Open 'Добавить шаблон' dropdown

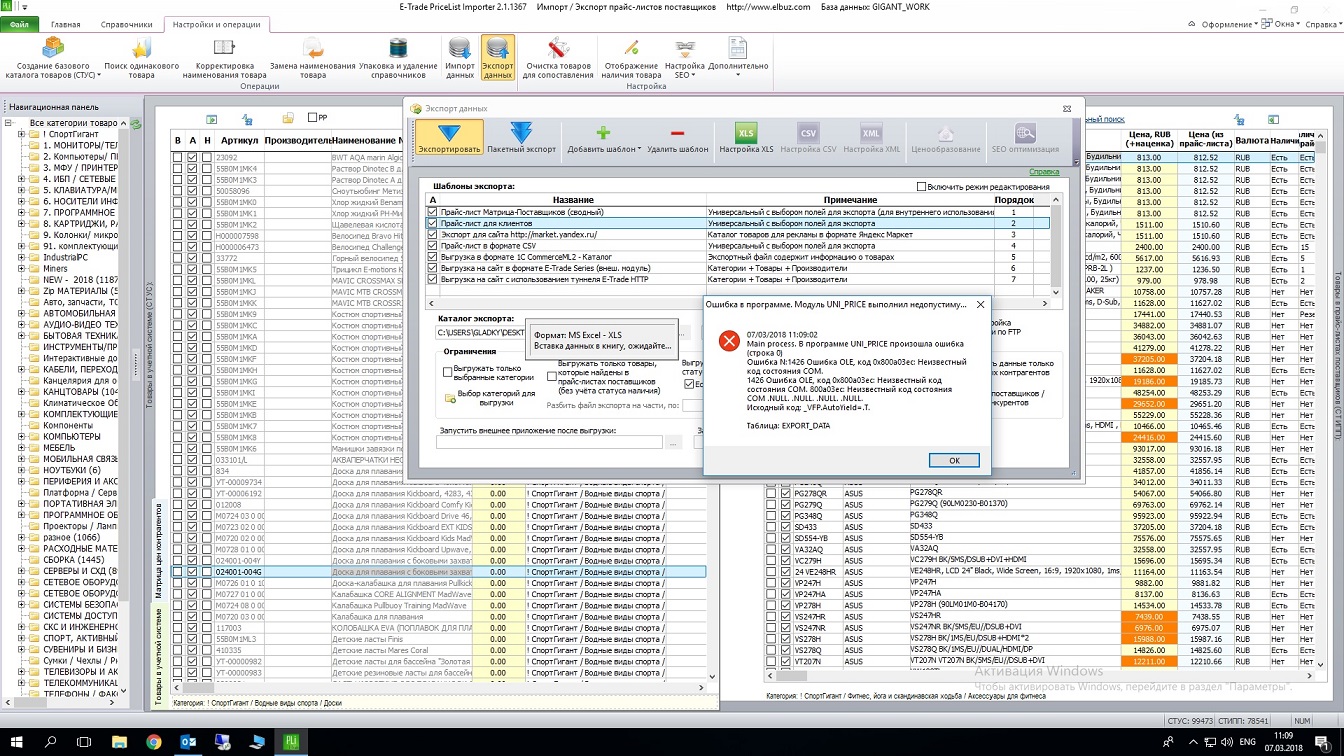(x=603, y=138)
